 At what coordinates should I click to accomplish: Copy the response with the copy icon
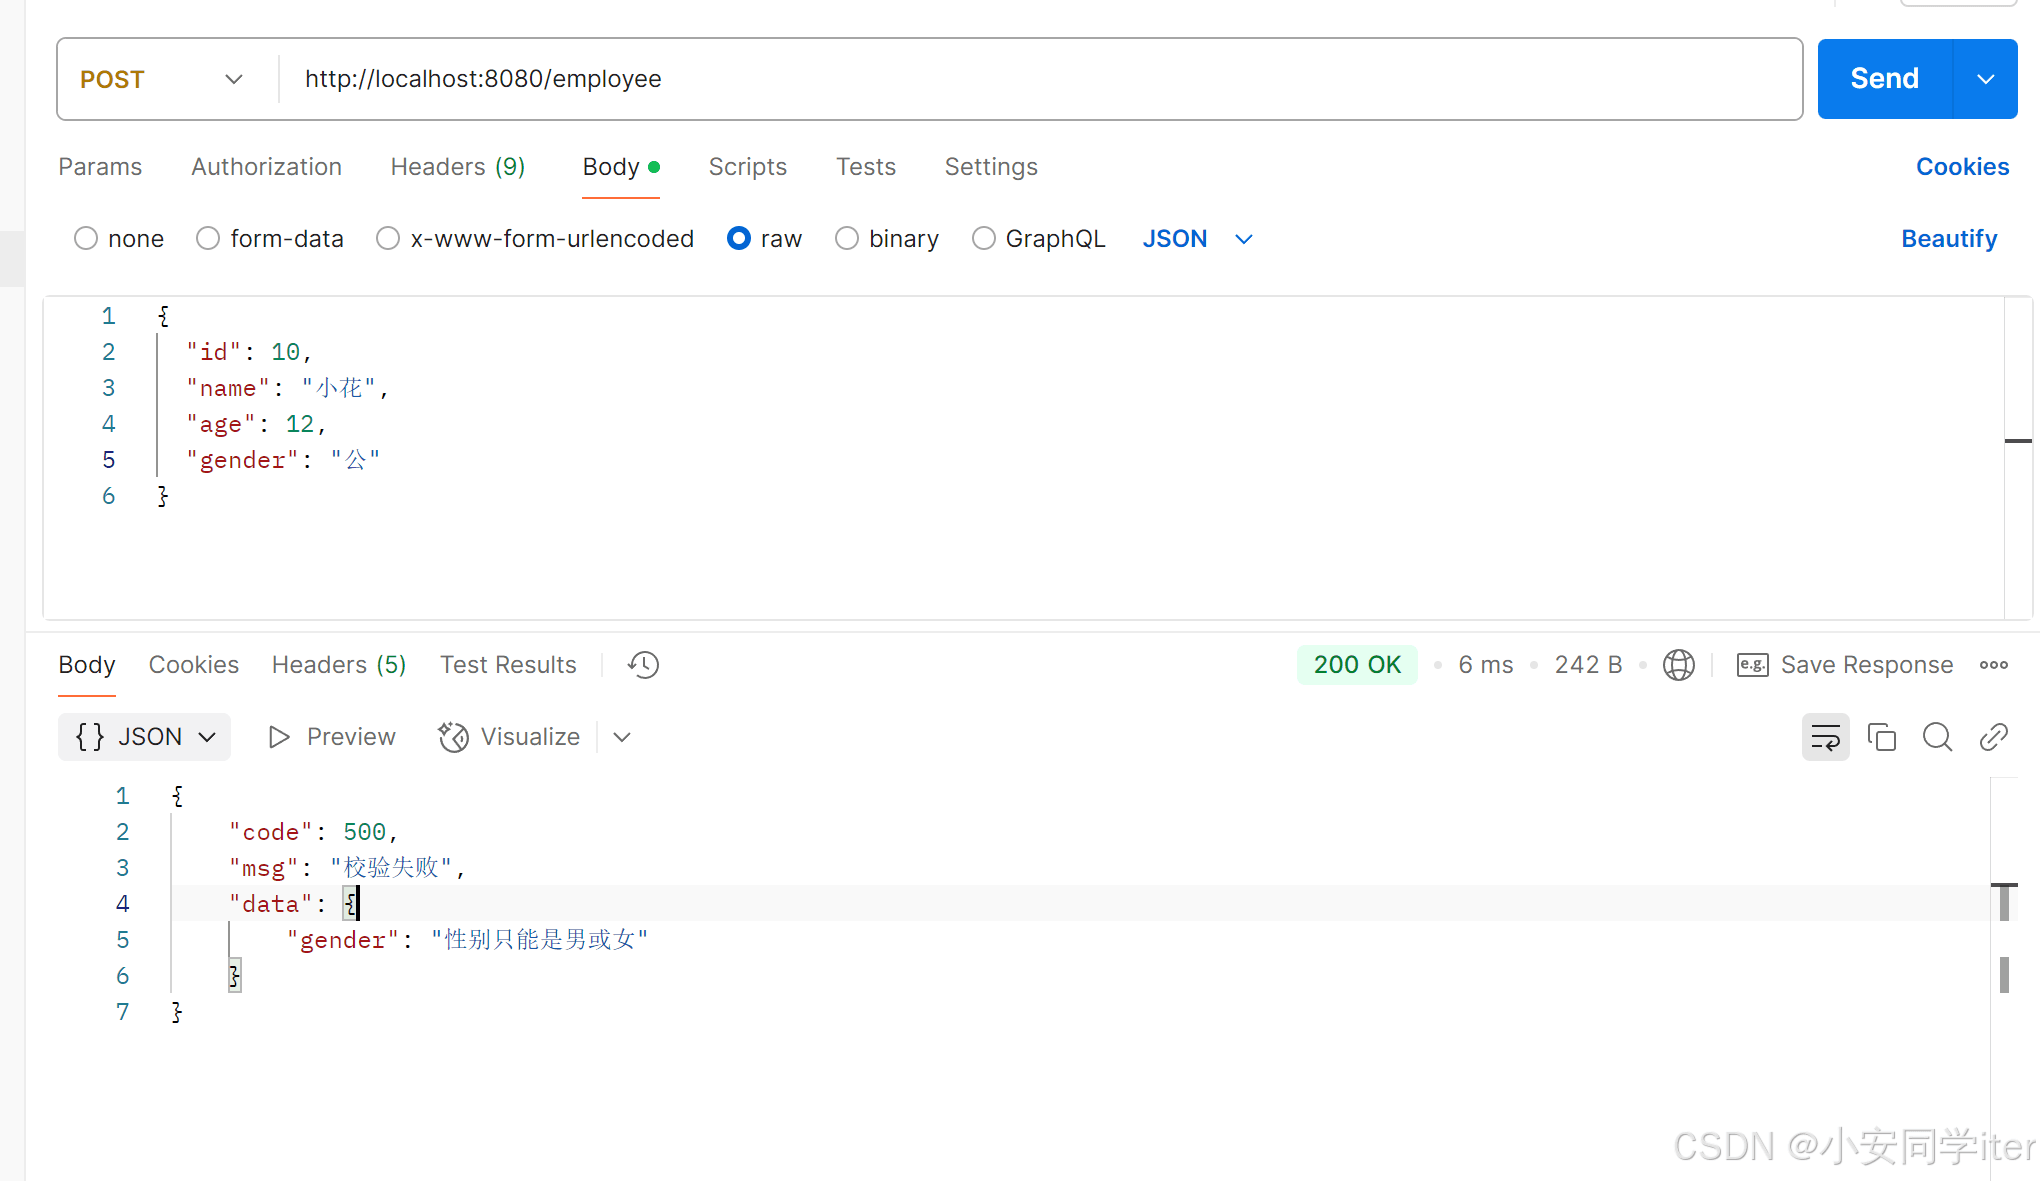1882,737
